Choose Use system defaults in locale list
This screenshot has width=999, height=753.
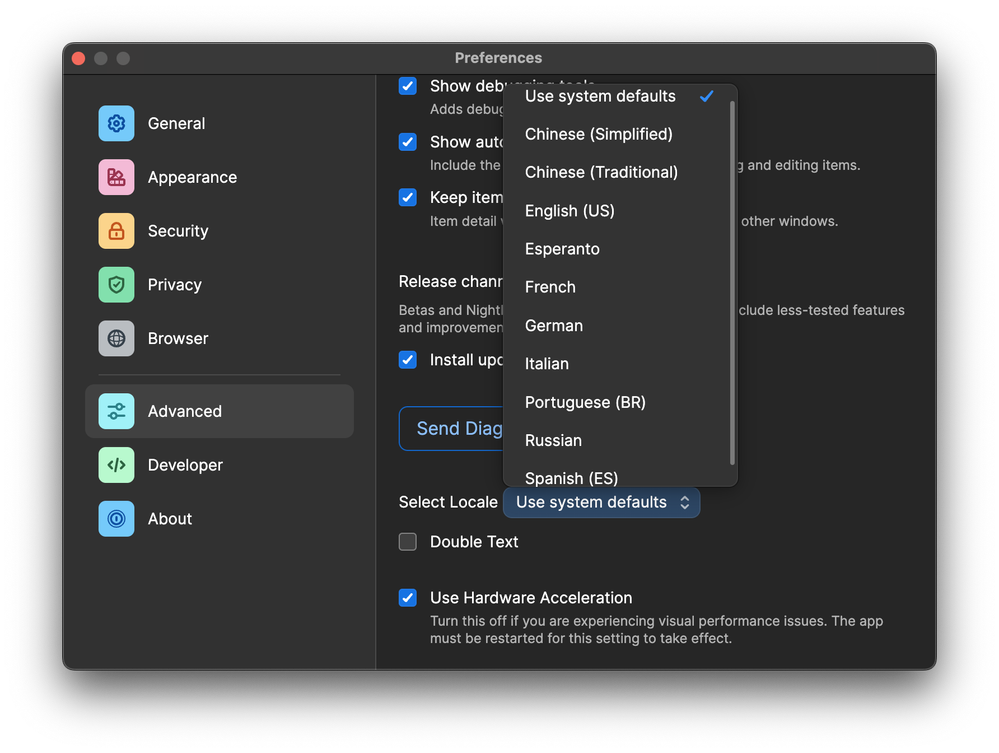point(600,96)
